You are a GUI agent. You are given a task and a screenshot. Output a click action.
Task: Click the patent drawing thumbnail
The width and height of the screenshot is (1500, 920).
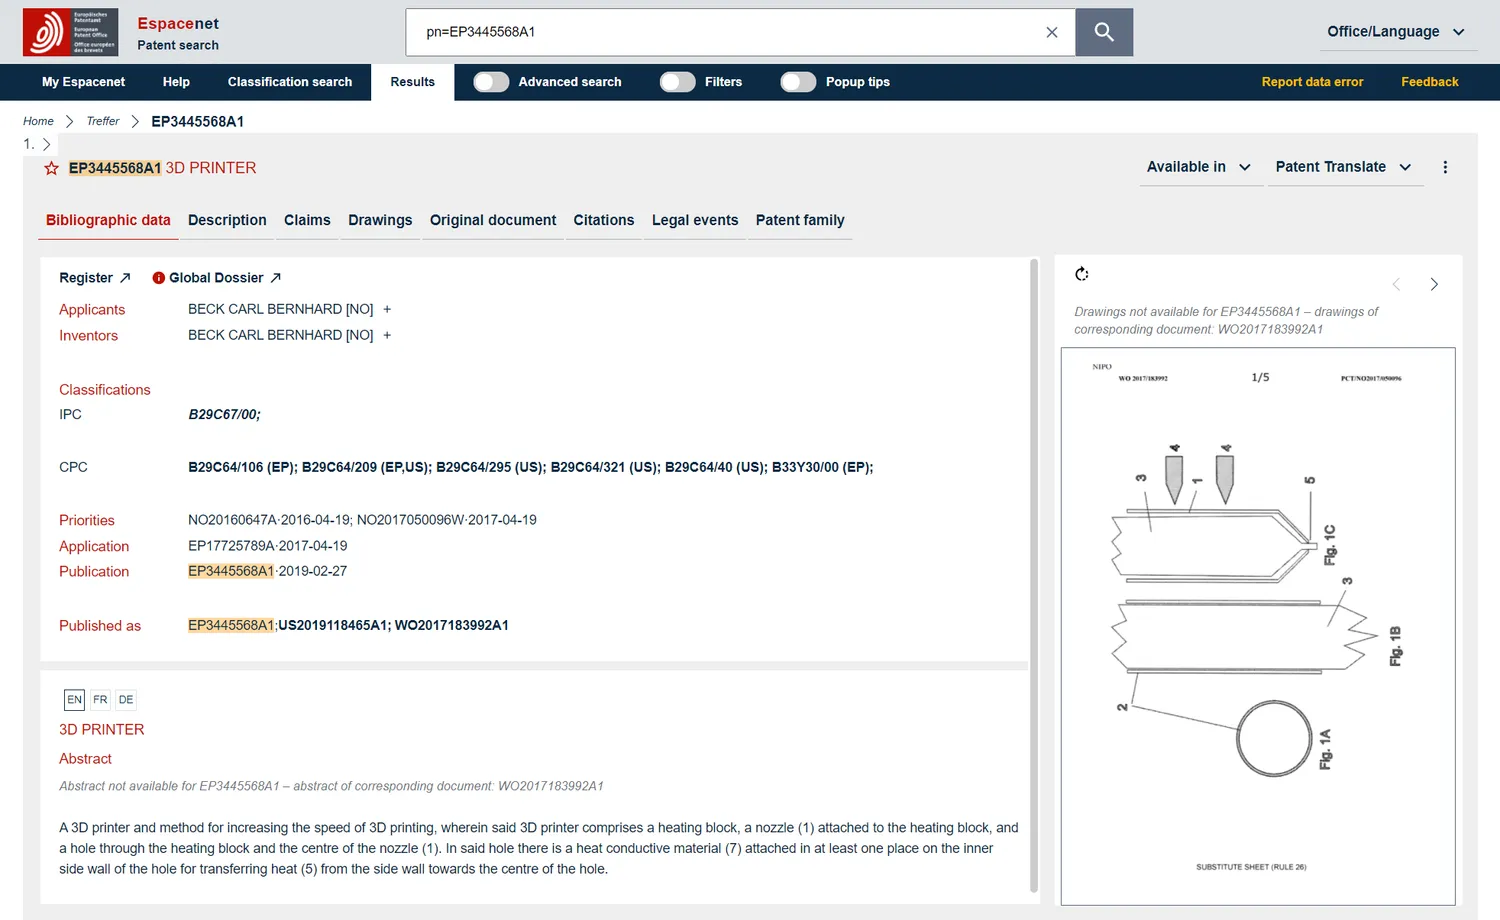point(1258,626)
